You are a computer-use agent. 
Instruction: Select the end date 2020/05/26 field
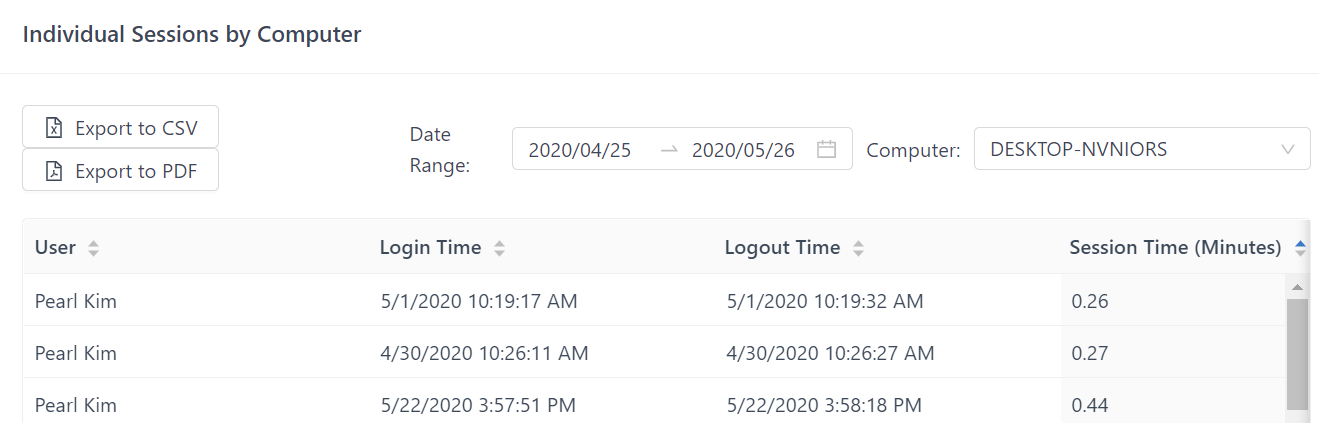click(743, 150)
